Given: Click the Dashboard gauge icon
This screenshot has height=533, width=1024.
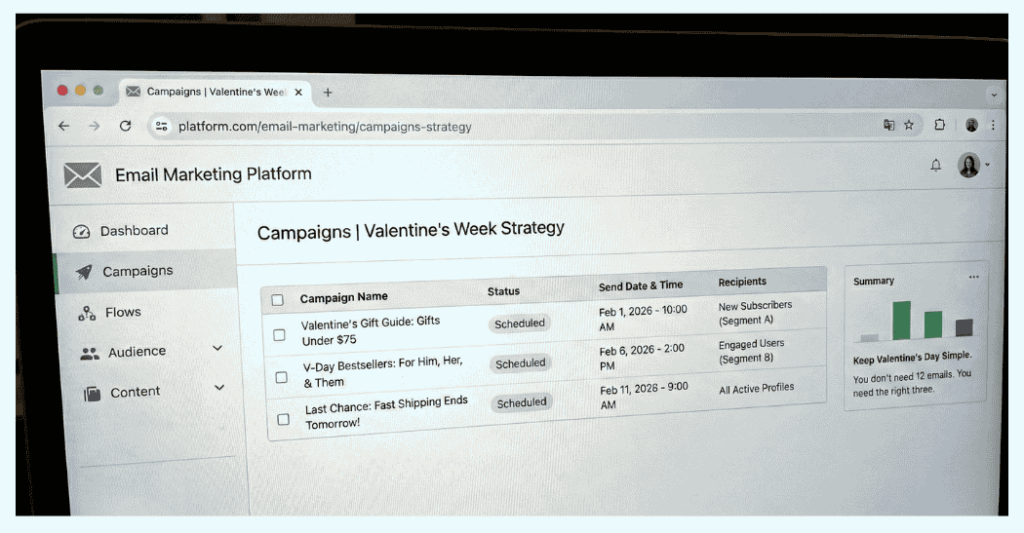Looking at the screenshot, I should (81, 231).
